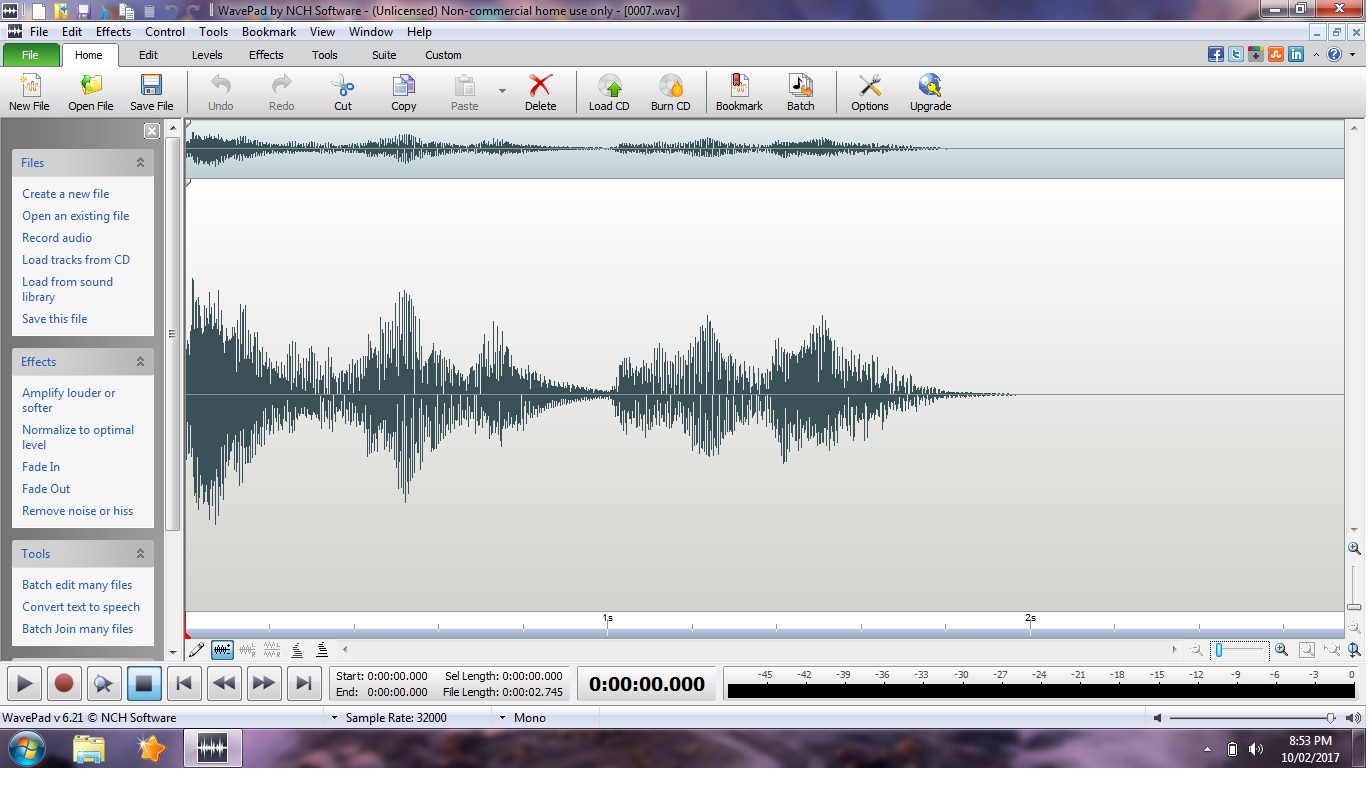This screenshot has height=788, width=1370.
Task: Click the Burn CD toolbar icon
Action: [671, 90]
